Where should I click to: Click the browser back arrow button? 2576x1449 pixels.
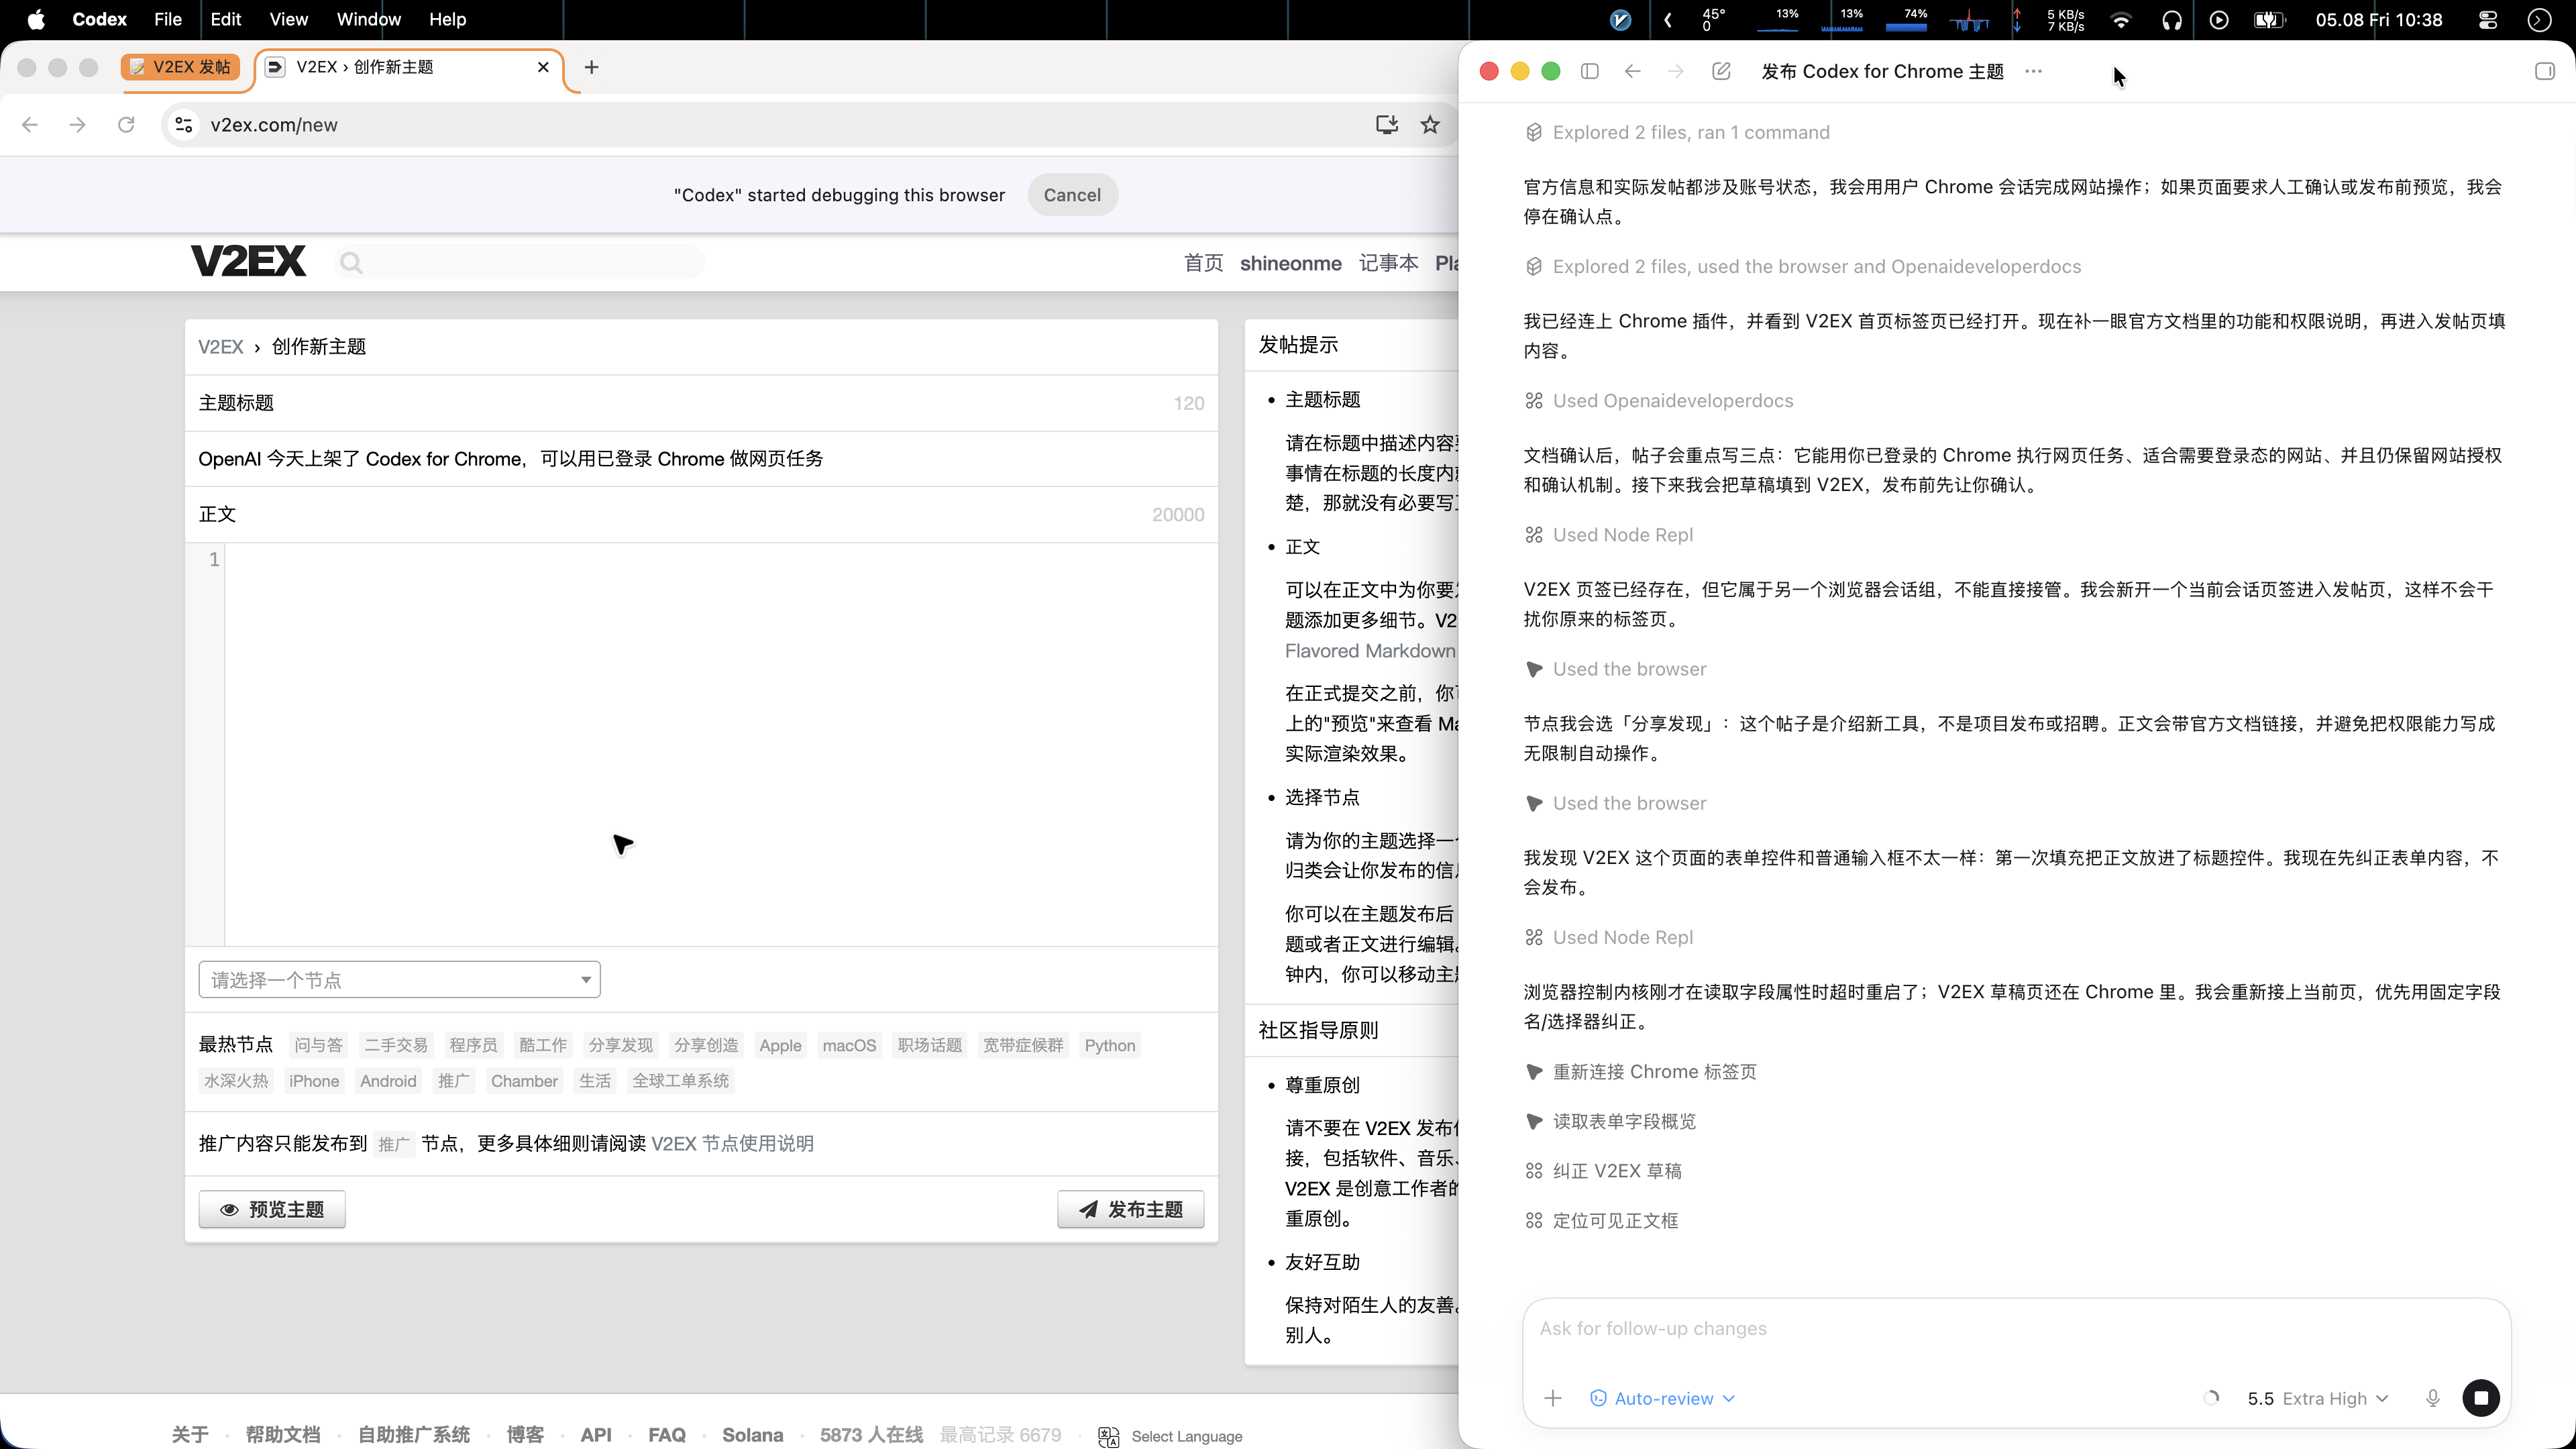click(x=30, y=125)
